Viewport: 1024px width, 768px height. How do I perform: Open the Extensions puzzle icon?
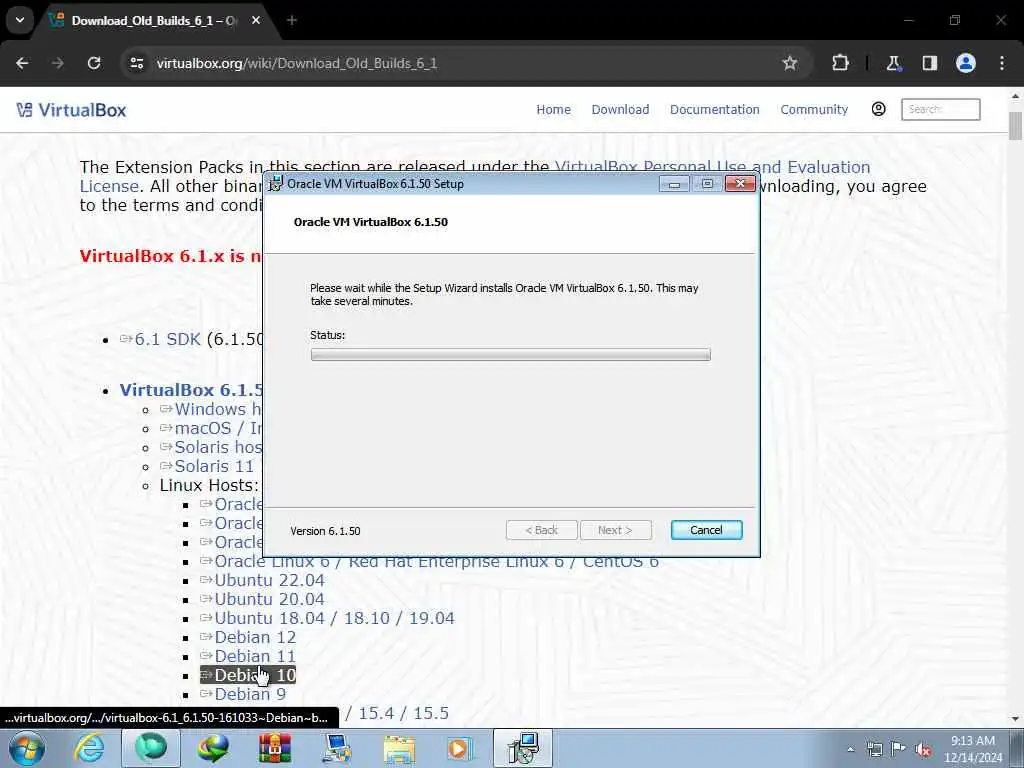pos(840,63)
